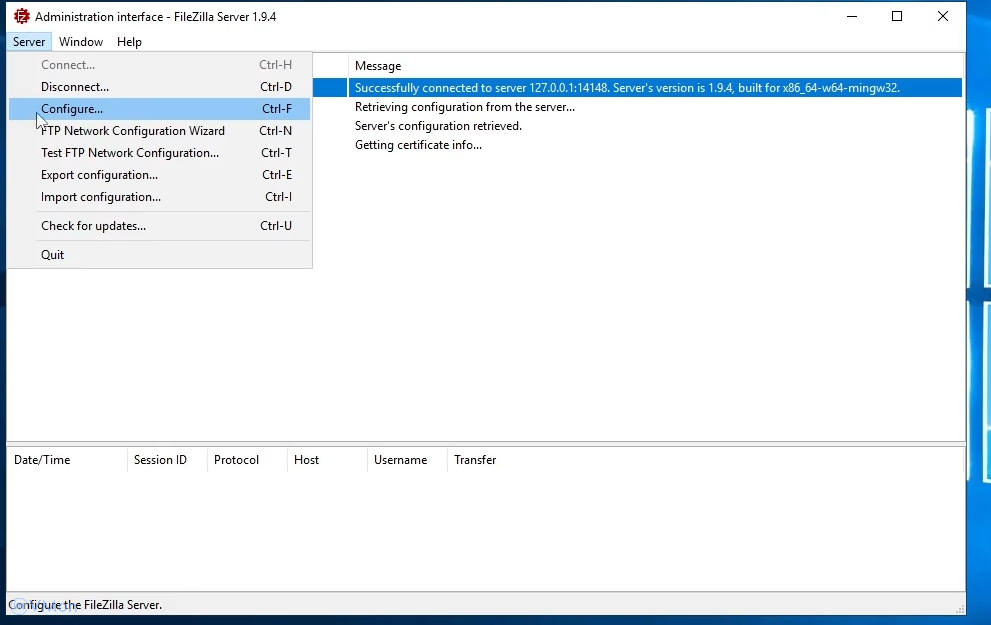
Task: Click the Session ID column header
Action: (160, 460)
